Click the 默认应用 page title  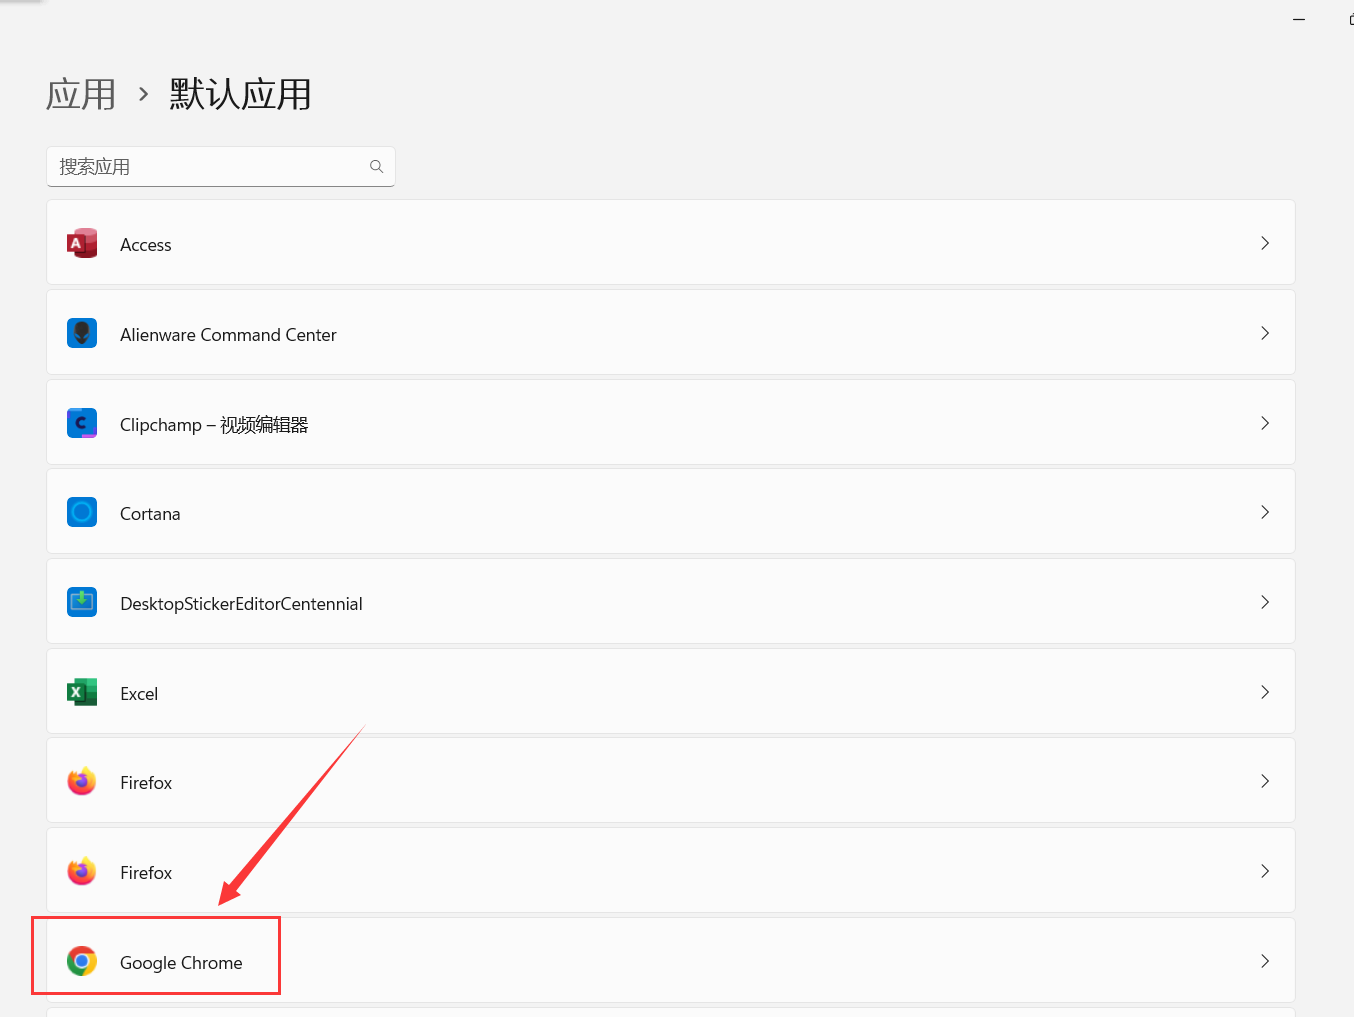[x=240, y=95]
